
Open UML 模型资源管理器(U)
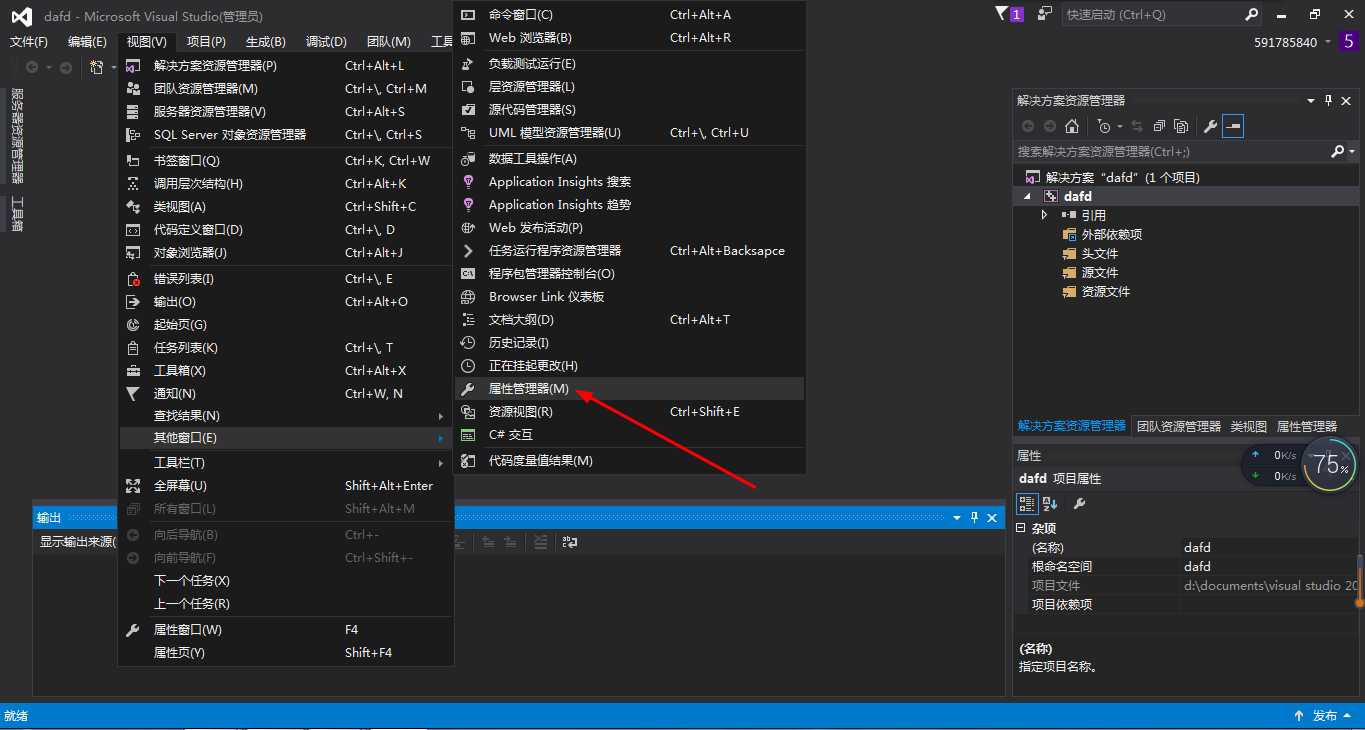coord(630,132)
